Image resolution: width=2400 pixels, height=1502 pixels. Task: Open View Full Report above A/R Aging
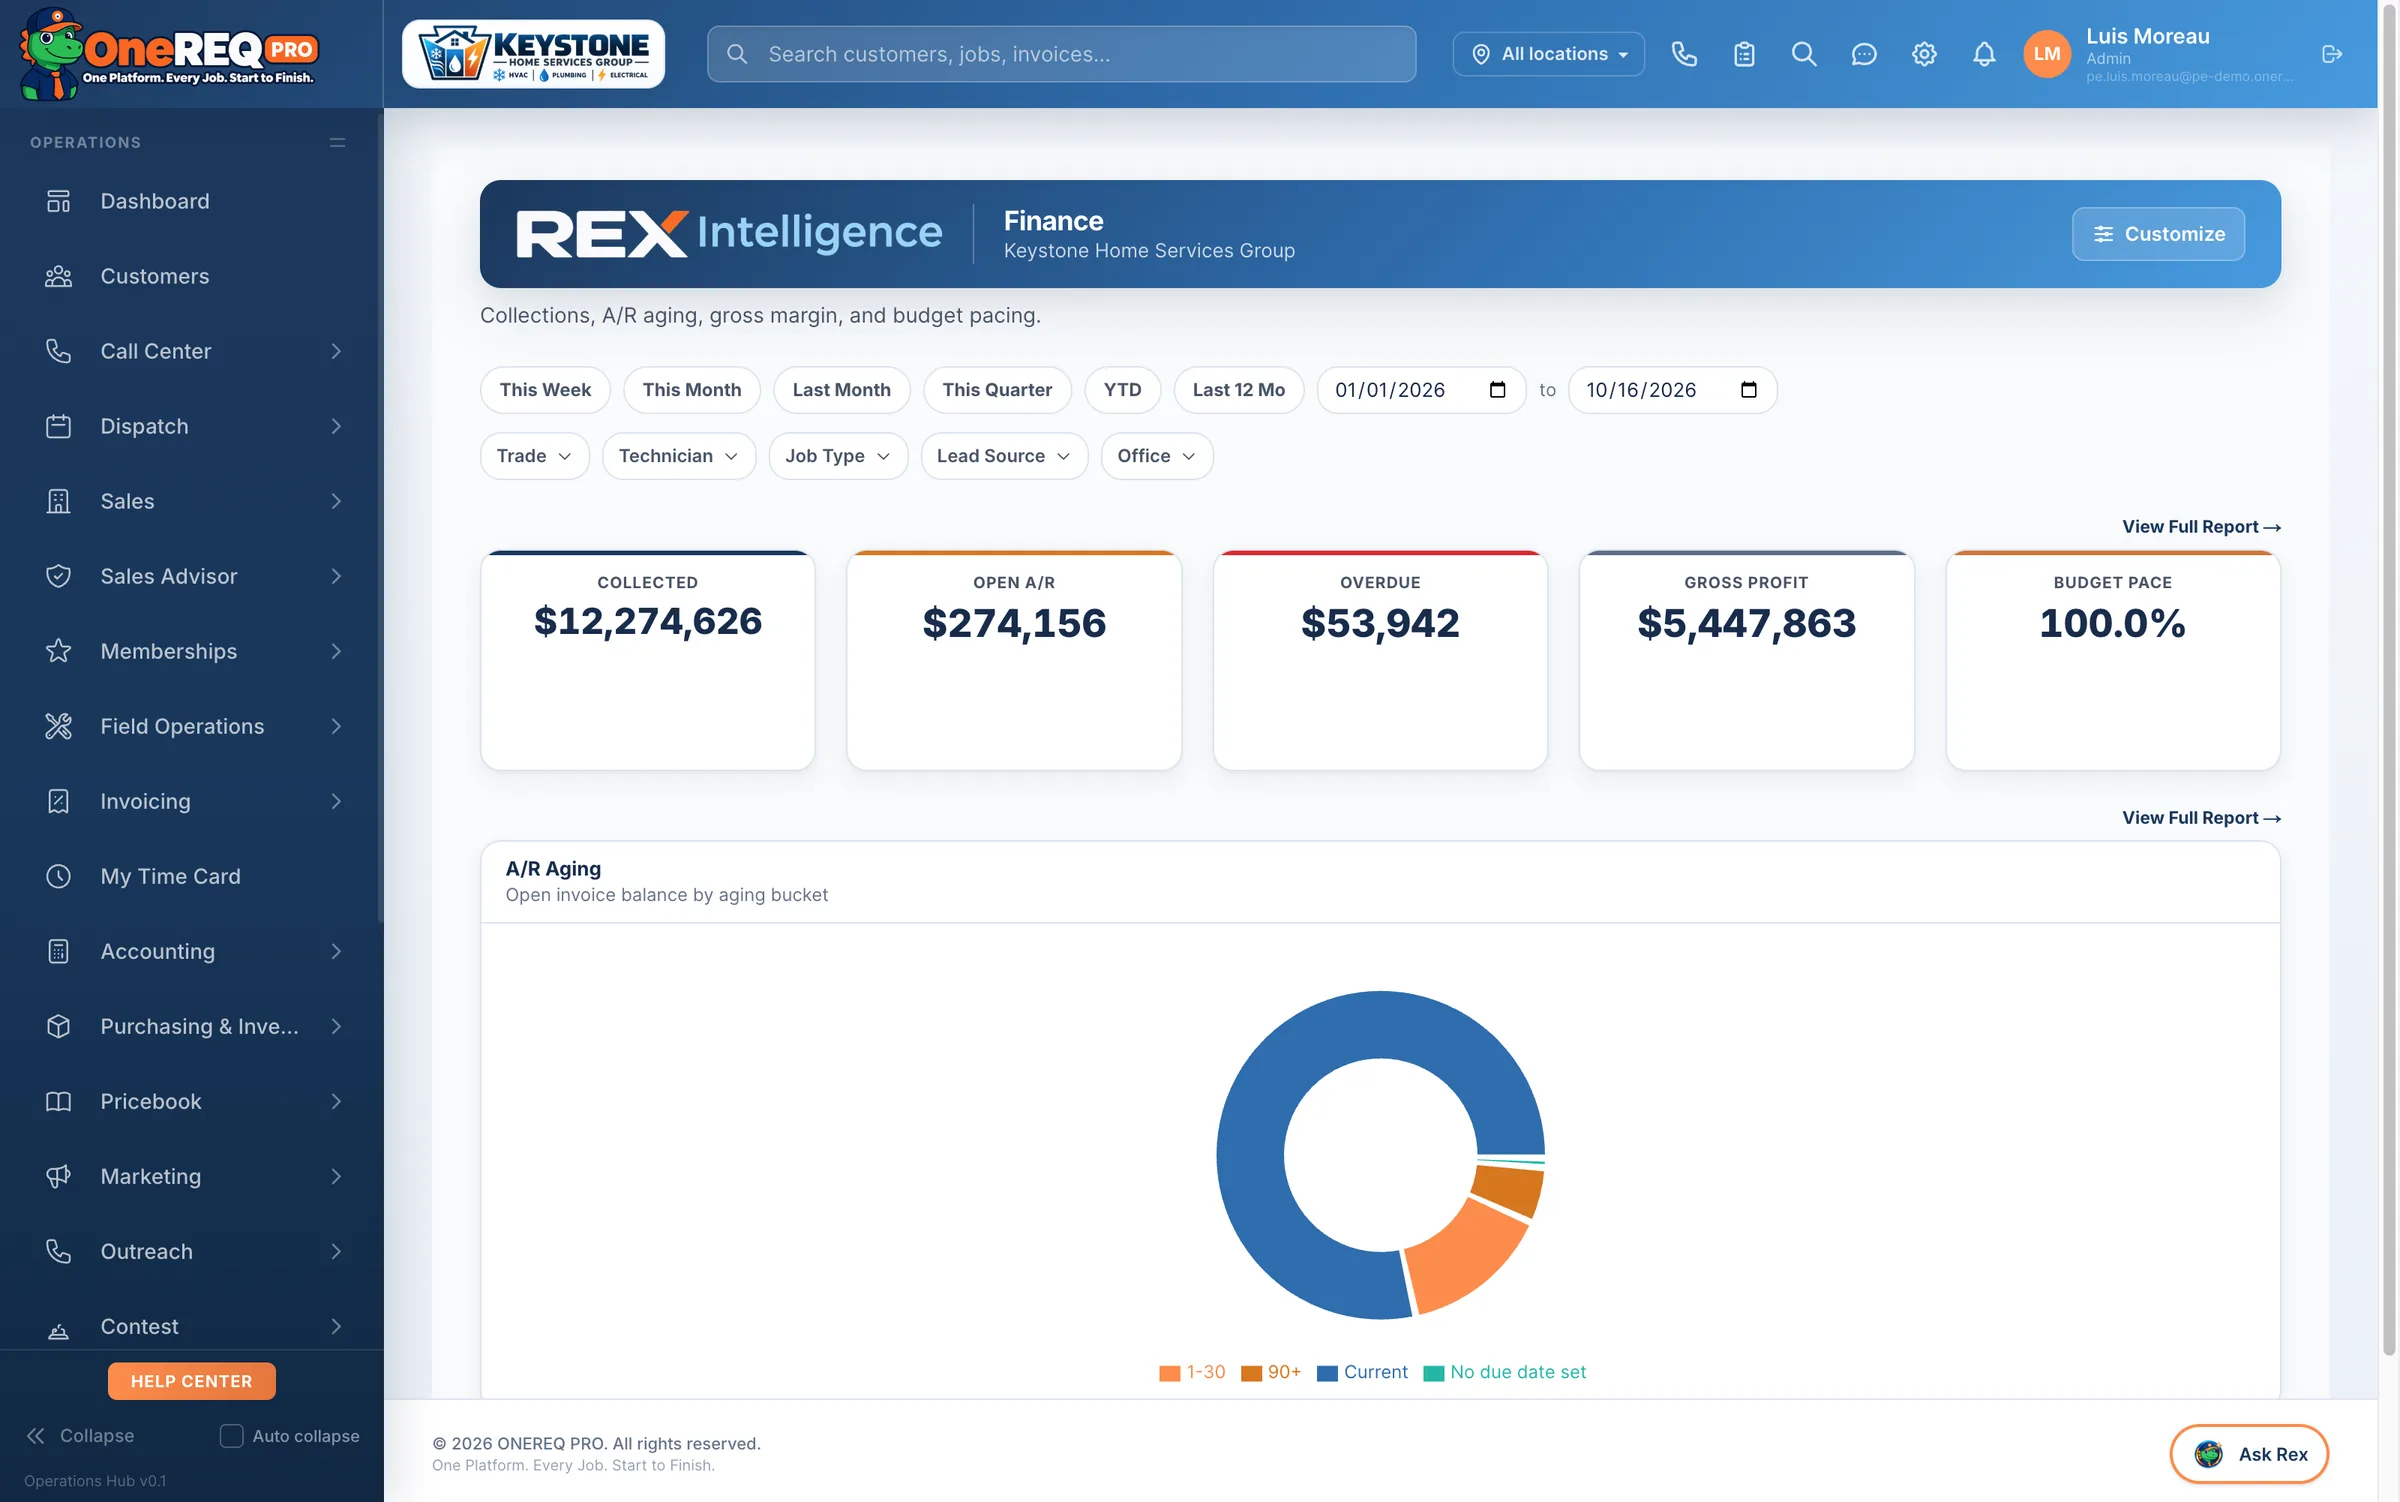(x=2201, y=818)
